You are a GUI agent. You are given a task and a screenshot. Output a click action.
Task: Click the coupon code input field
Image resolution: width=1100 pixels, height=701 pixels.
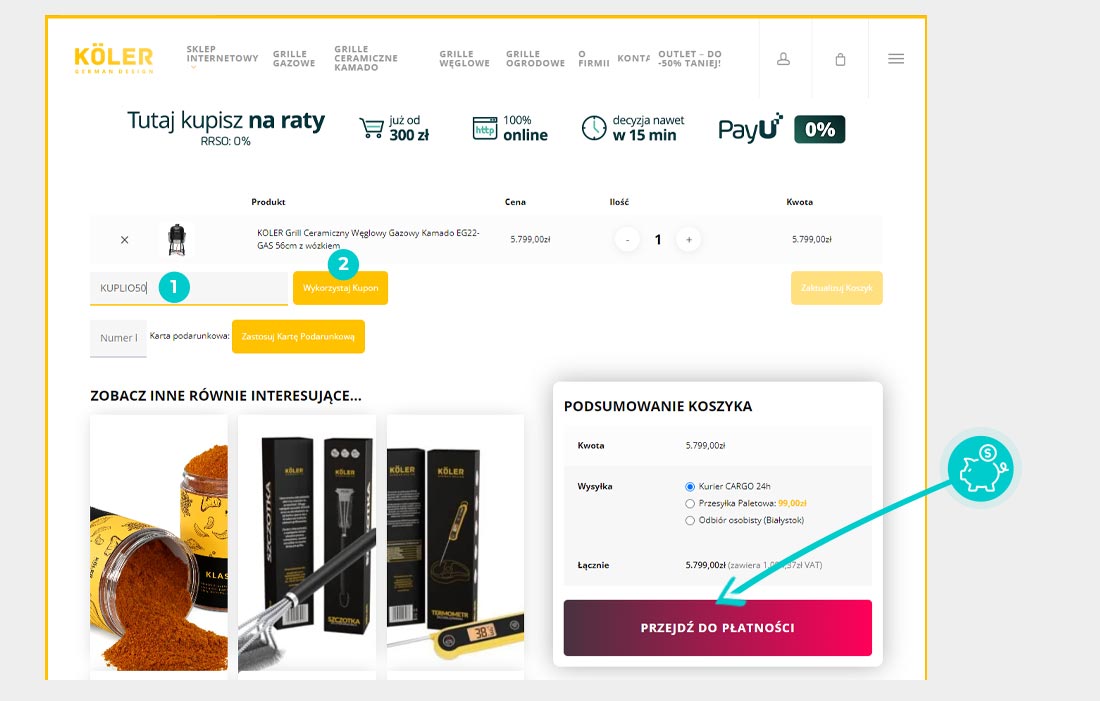pos(189,288)
